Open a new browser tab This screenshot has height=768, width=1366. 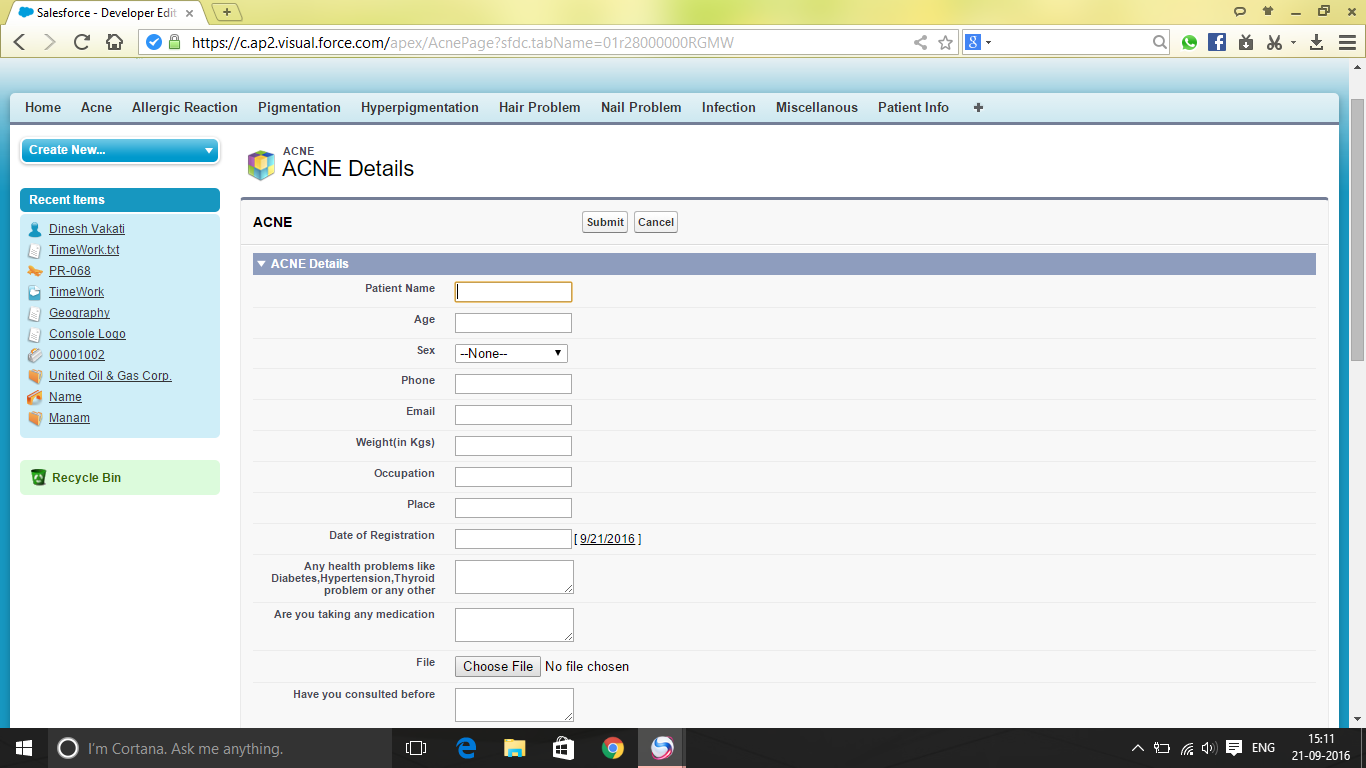click(x=228, y=12)
